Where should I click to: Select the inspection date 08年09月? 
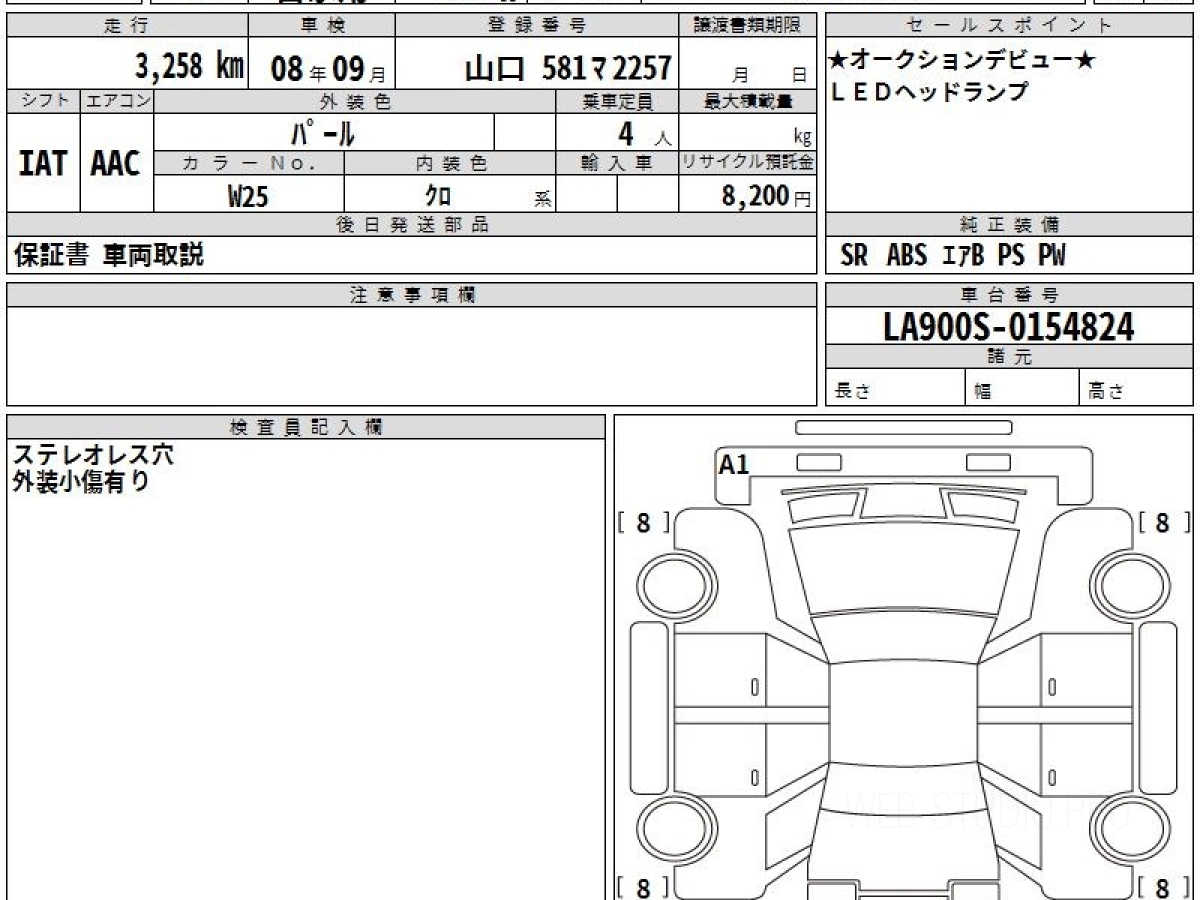tap(328, 69)
